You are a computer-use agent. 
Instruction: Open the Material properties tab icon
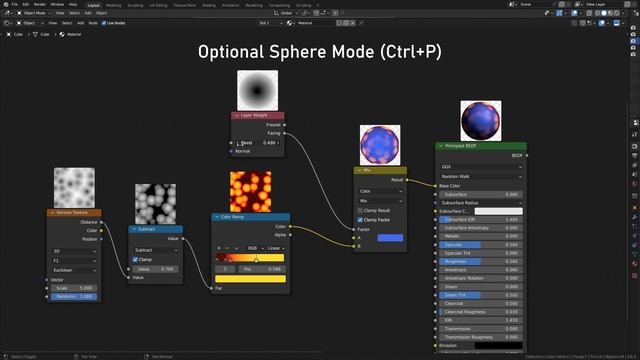pyautogui.click(x=635, y=264)
